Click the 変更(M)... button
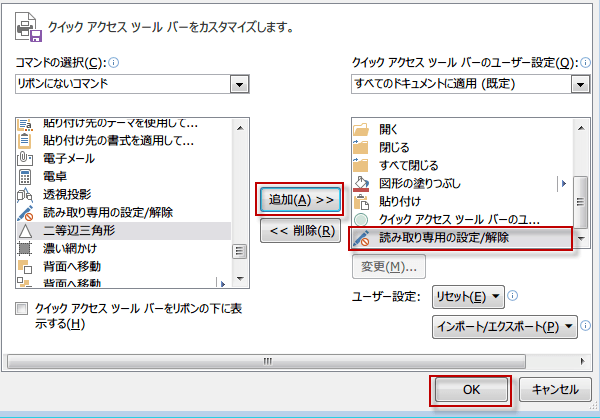Screen dimensions: 600x418 [x=389, y=267]
